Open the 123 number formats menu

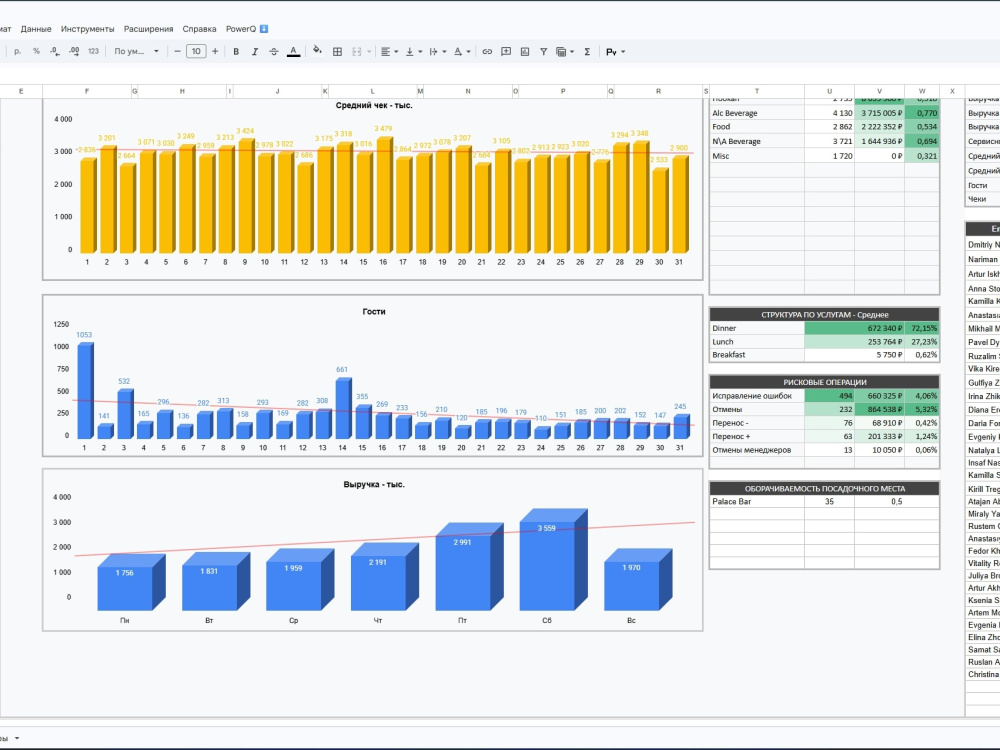coord(93,52)
